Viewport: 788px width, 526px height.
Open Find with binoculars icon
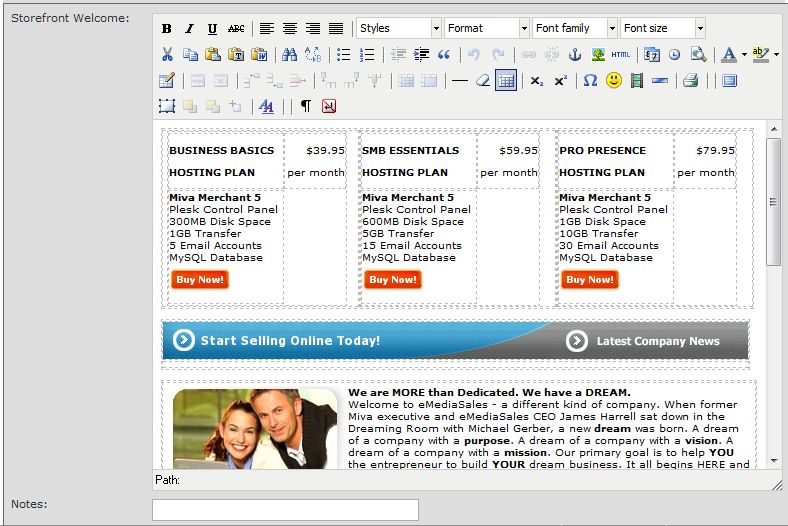(x=289, y=54)
